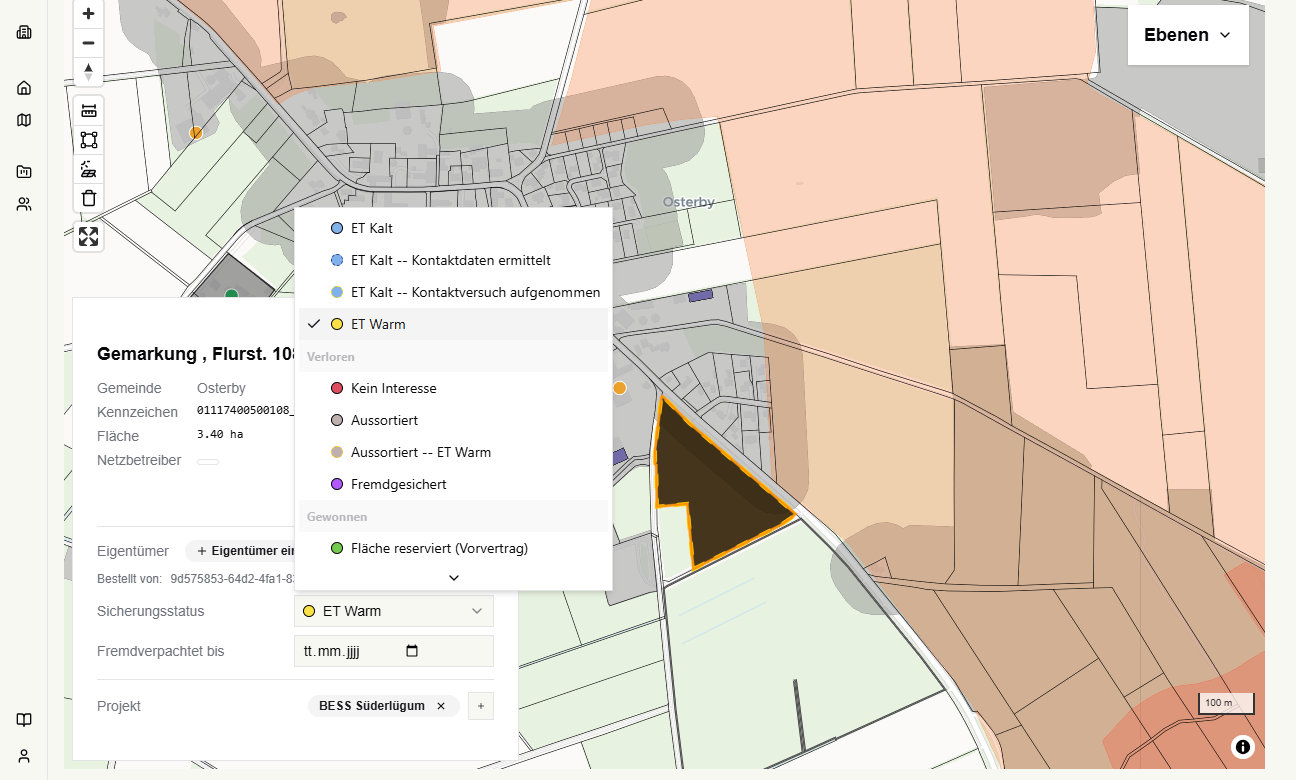Select Fremdgesichert status
Image resolution: width=1296 pixels, height=780 pixels.
(x=454, y=484)
